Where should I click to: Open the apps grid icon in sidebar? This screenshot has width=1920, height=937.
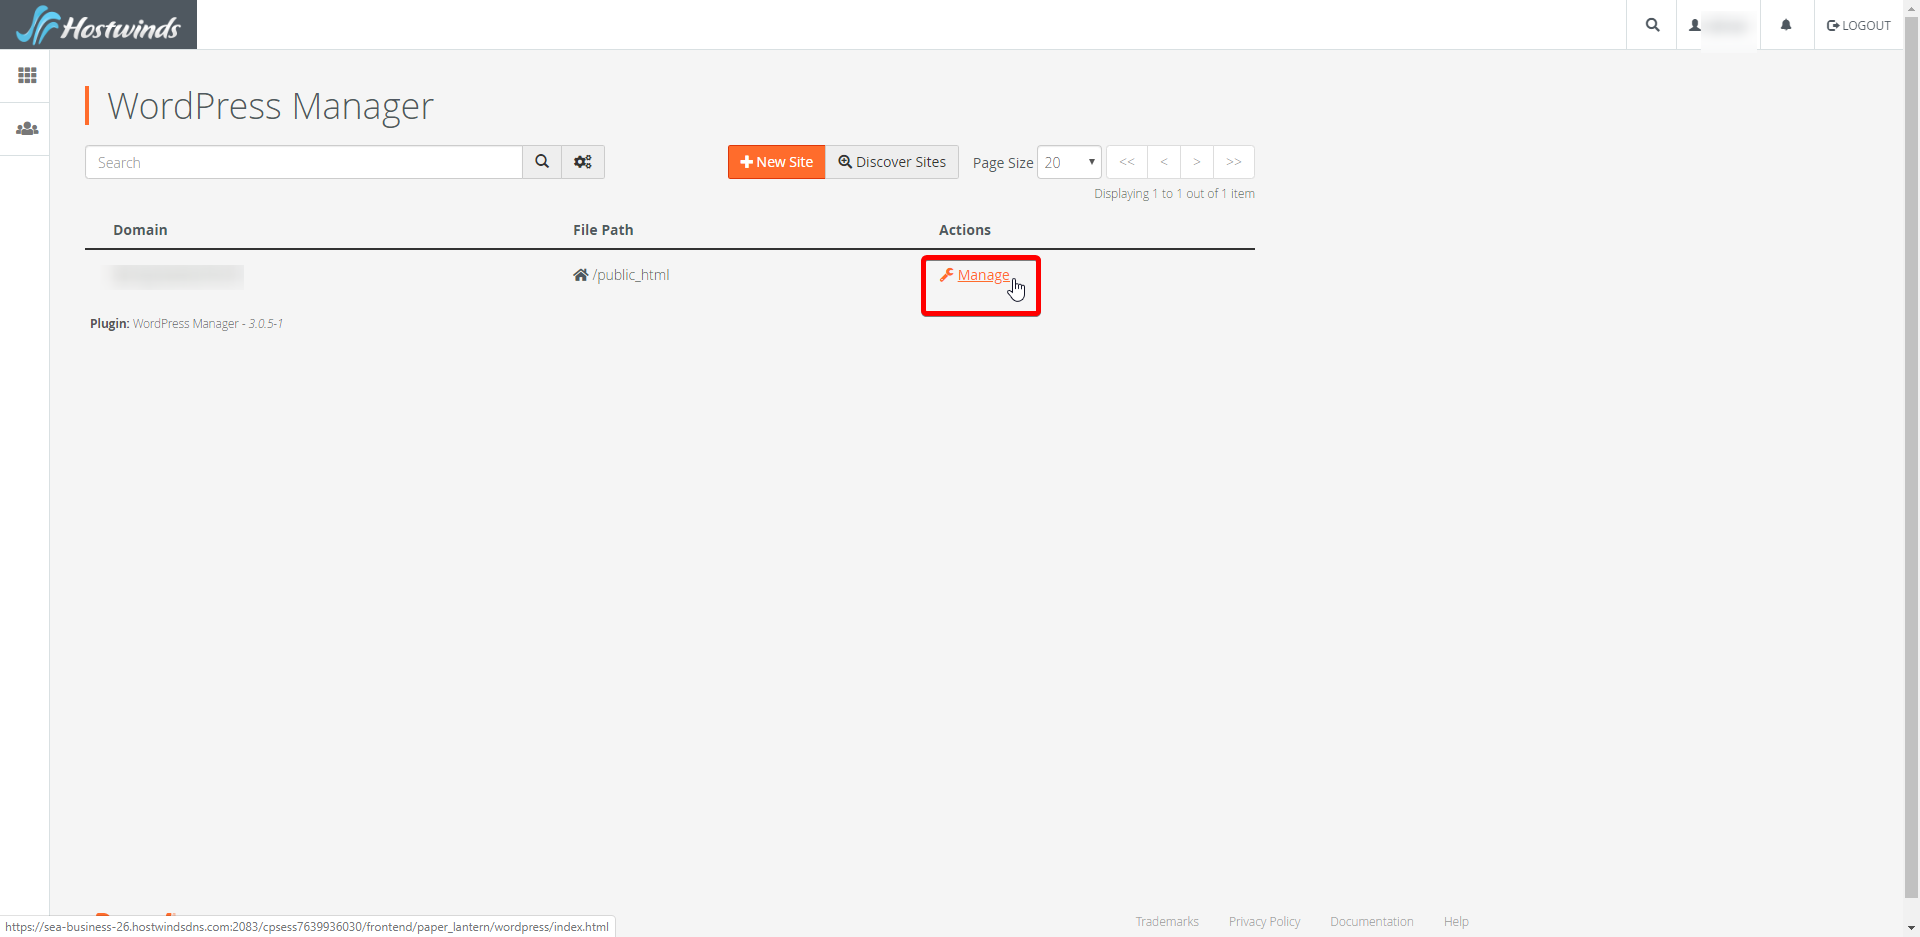(x=27, y=75)
